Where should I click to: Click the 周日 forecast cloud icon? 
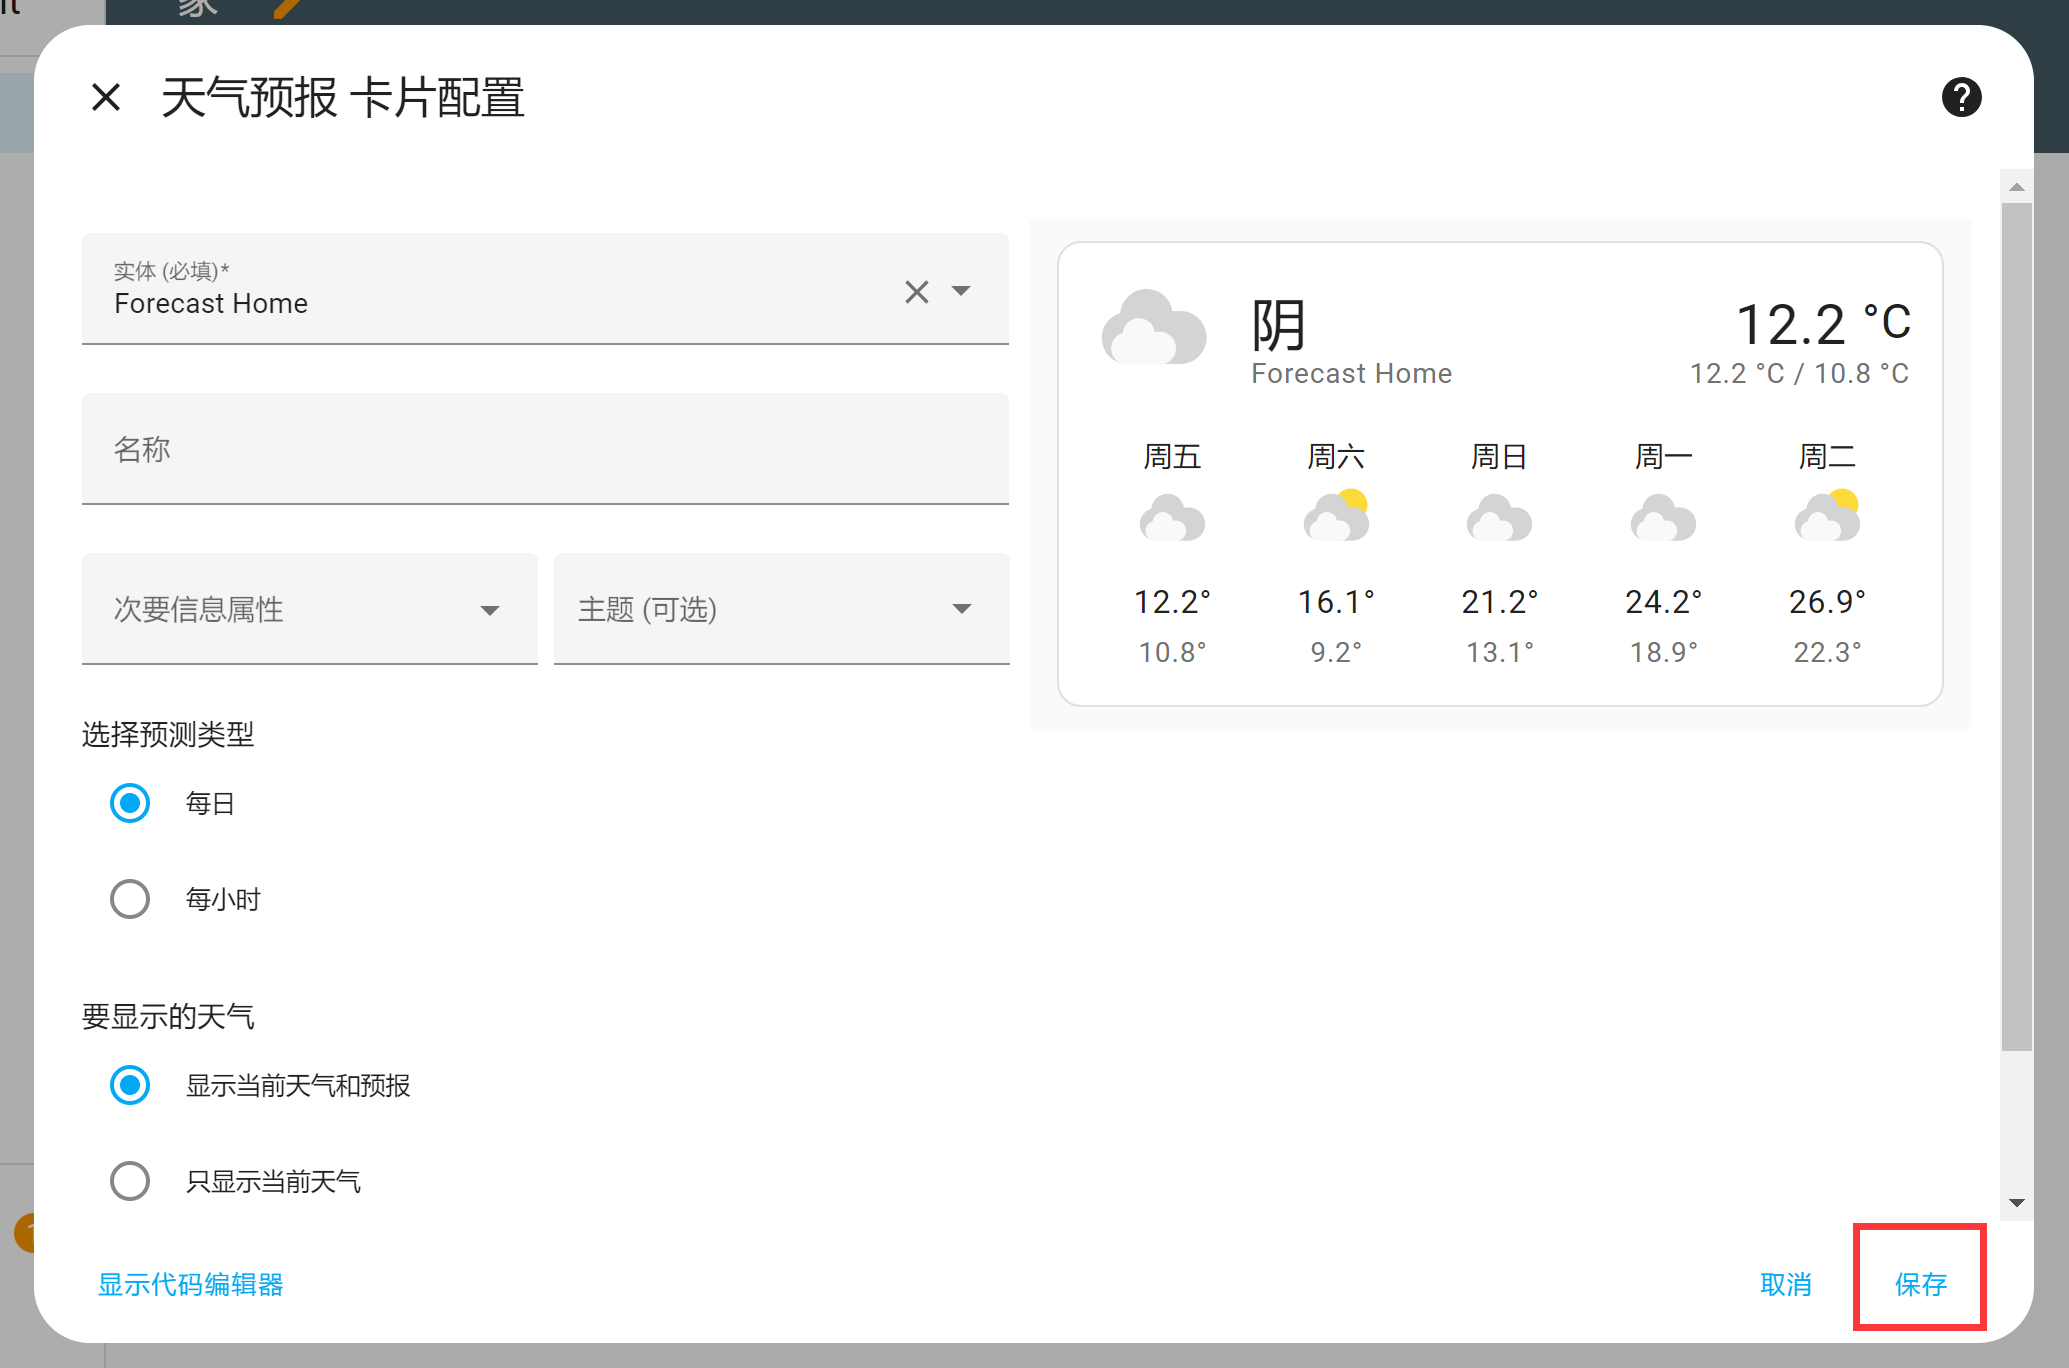[x=1499, y=518]
